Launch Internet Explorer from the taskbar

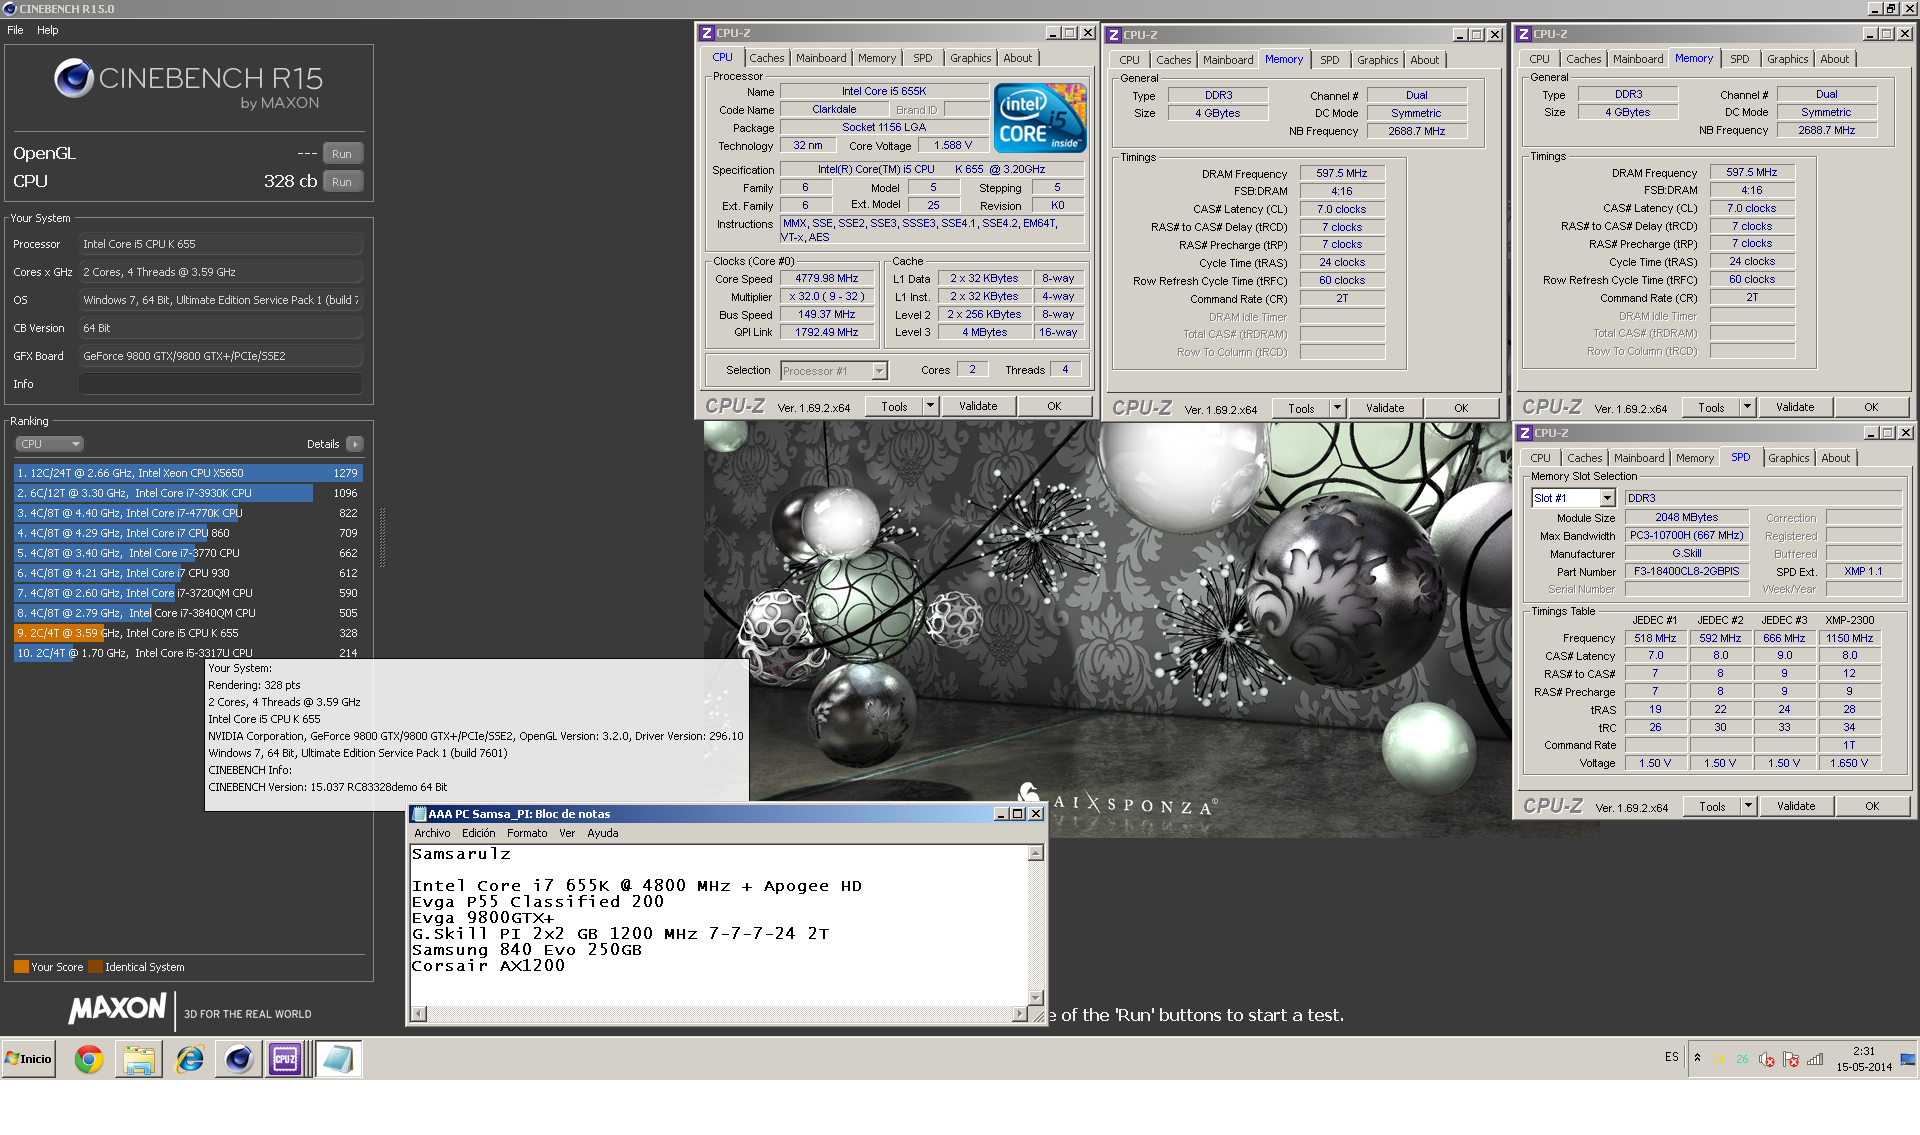tap(189, 1059)
